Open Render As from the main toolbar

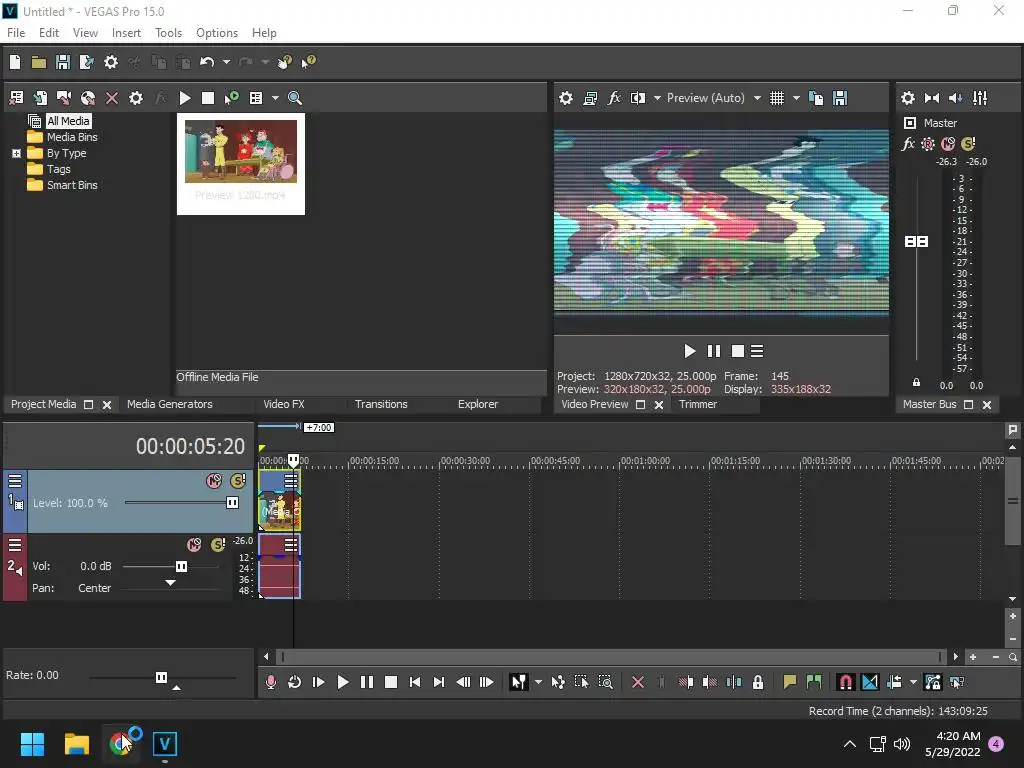86,62
